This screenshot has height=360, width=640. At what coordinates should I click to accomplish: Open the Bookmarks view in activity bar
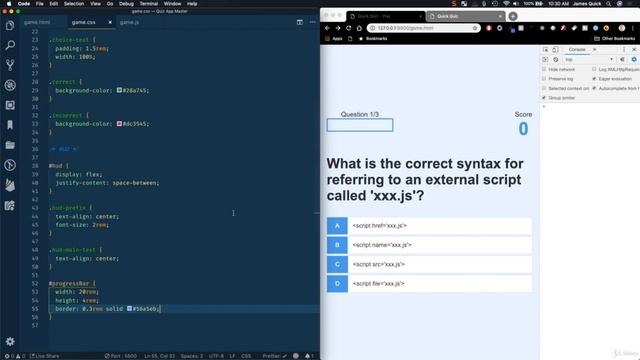[x=10, y=125]
